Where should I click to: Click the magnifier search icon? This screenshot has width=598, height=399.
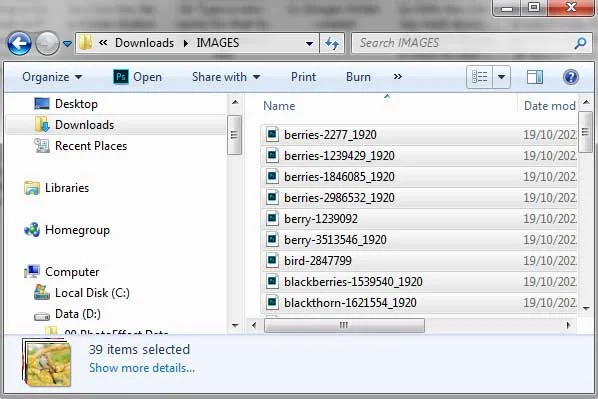coord(580,43)
